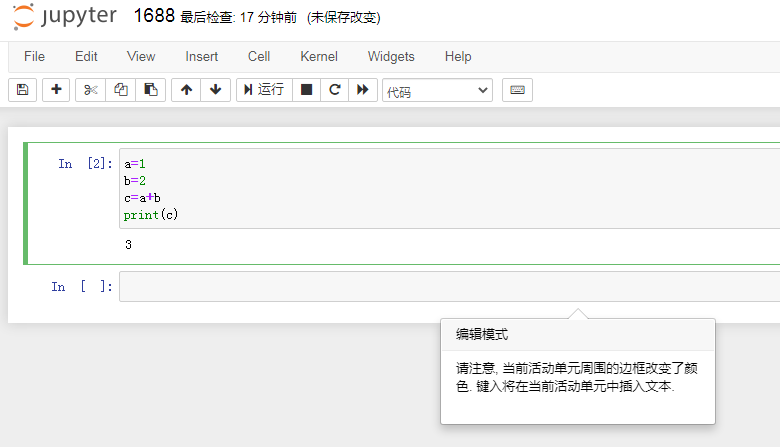Viewport: 780px width, 447px height.
Task: Click the tooltip text starting with 请注意
Action: [577, 377]
